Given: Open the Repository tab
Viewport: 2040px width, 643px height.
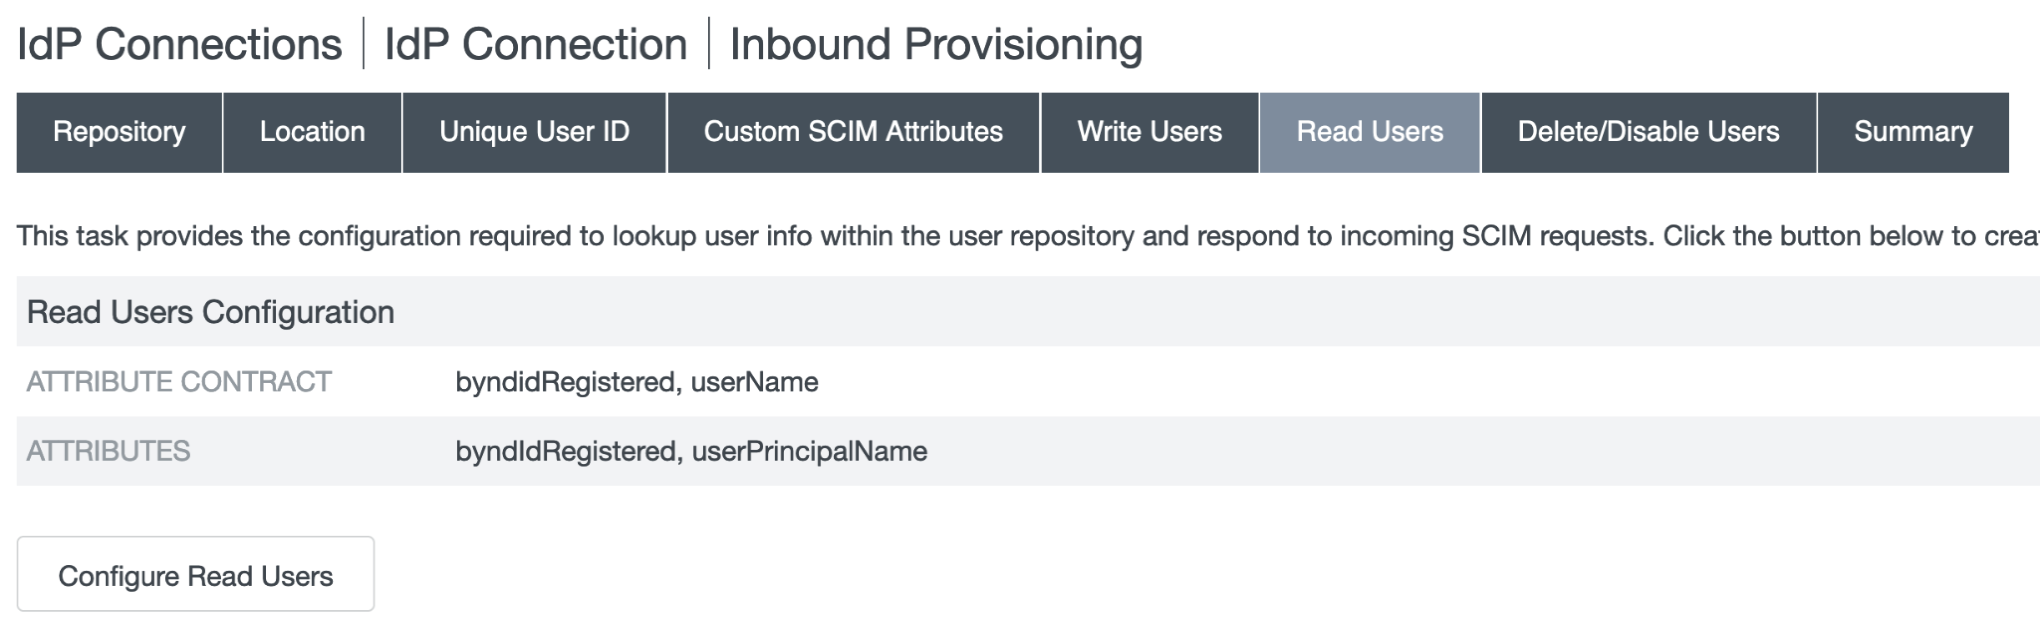Looking at the screenshot, I should tap(119, 132).
